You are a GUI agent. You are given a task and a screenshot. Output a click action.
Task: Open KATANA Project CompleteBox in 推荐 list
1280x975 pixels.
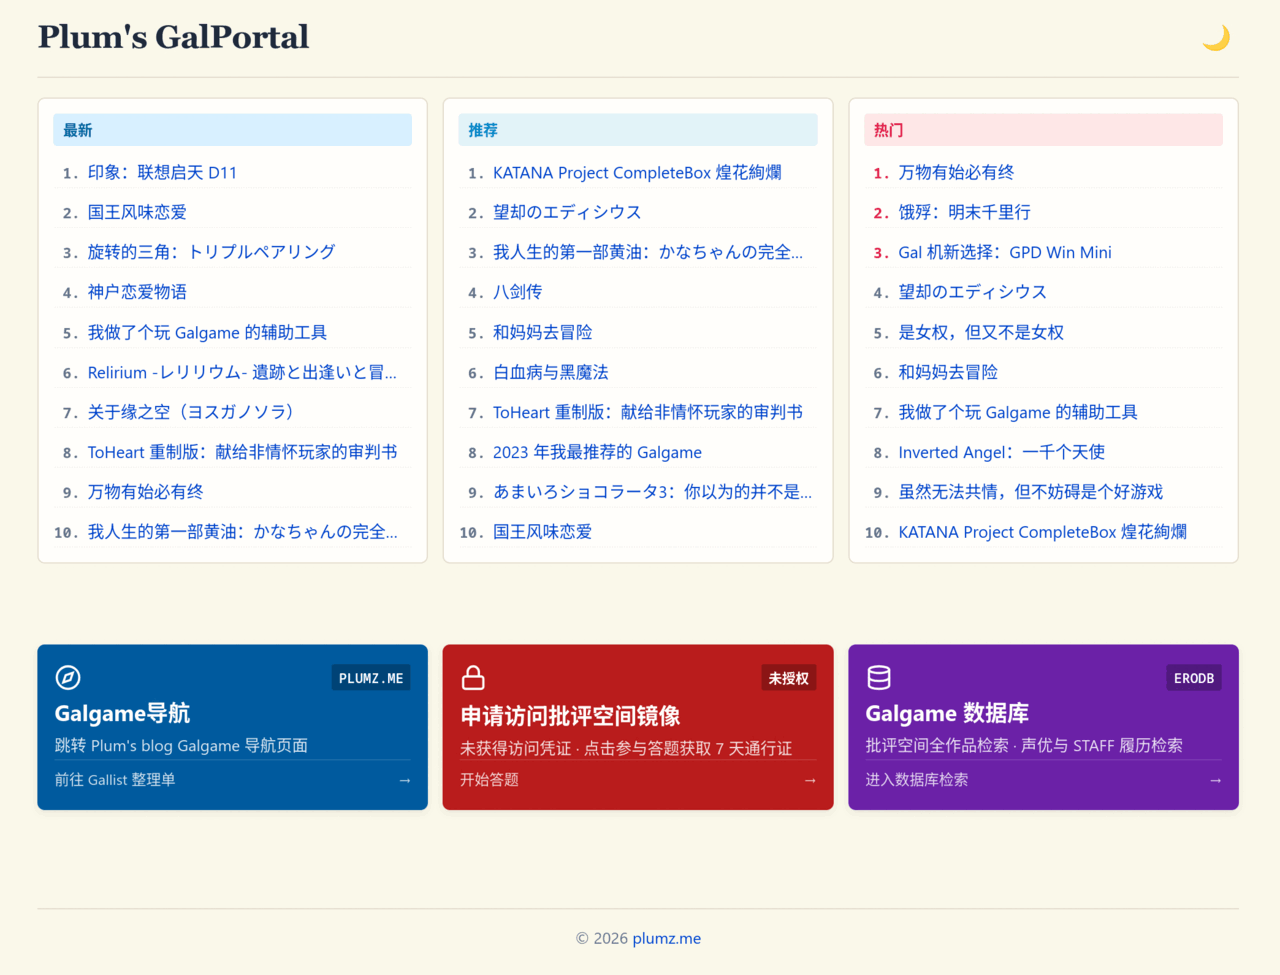(637, 172)
